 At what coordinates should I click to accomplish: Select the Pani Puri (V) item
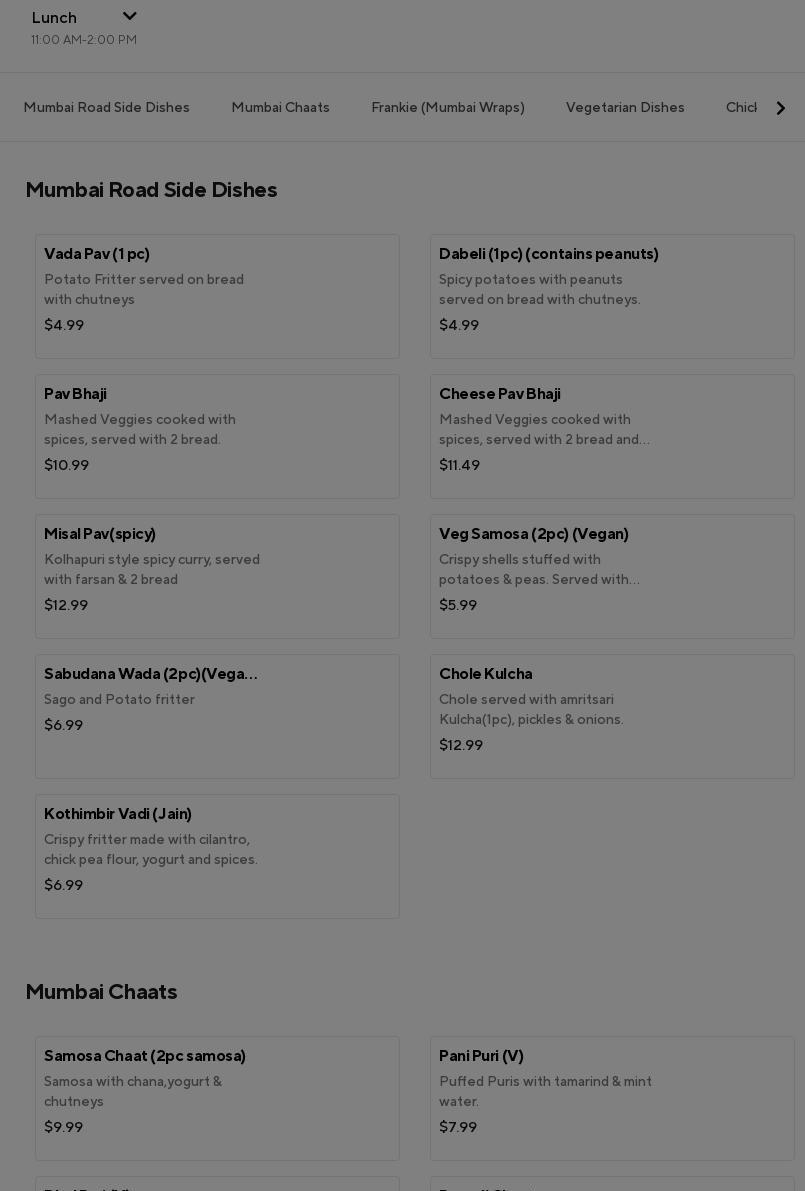[x=612, y=1098]
